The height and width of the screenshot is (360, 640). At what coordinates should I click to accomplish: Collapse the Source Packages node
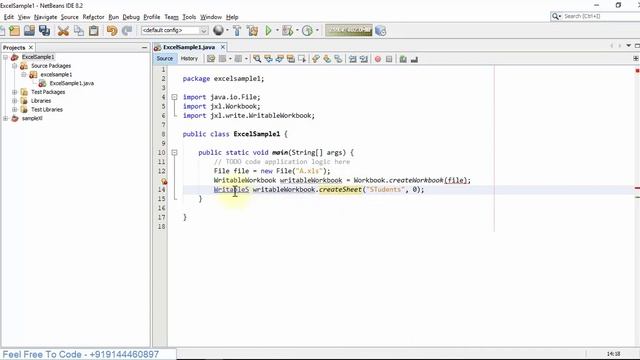tap(15, 66)
